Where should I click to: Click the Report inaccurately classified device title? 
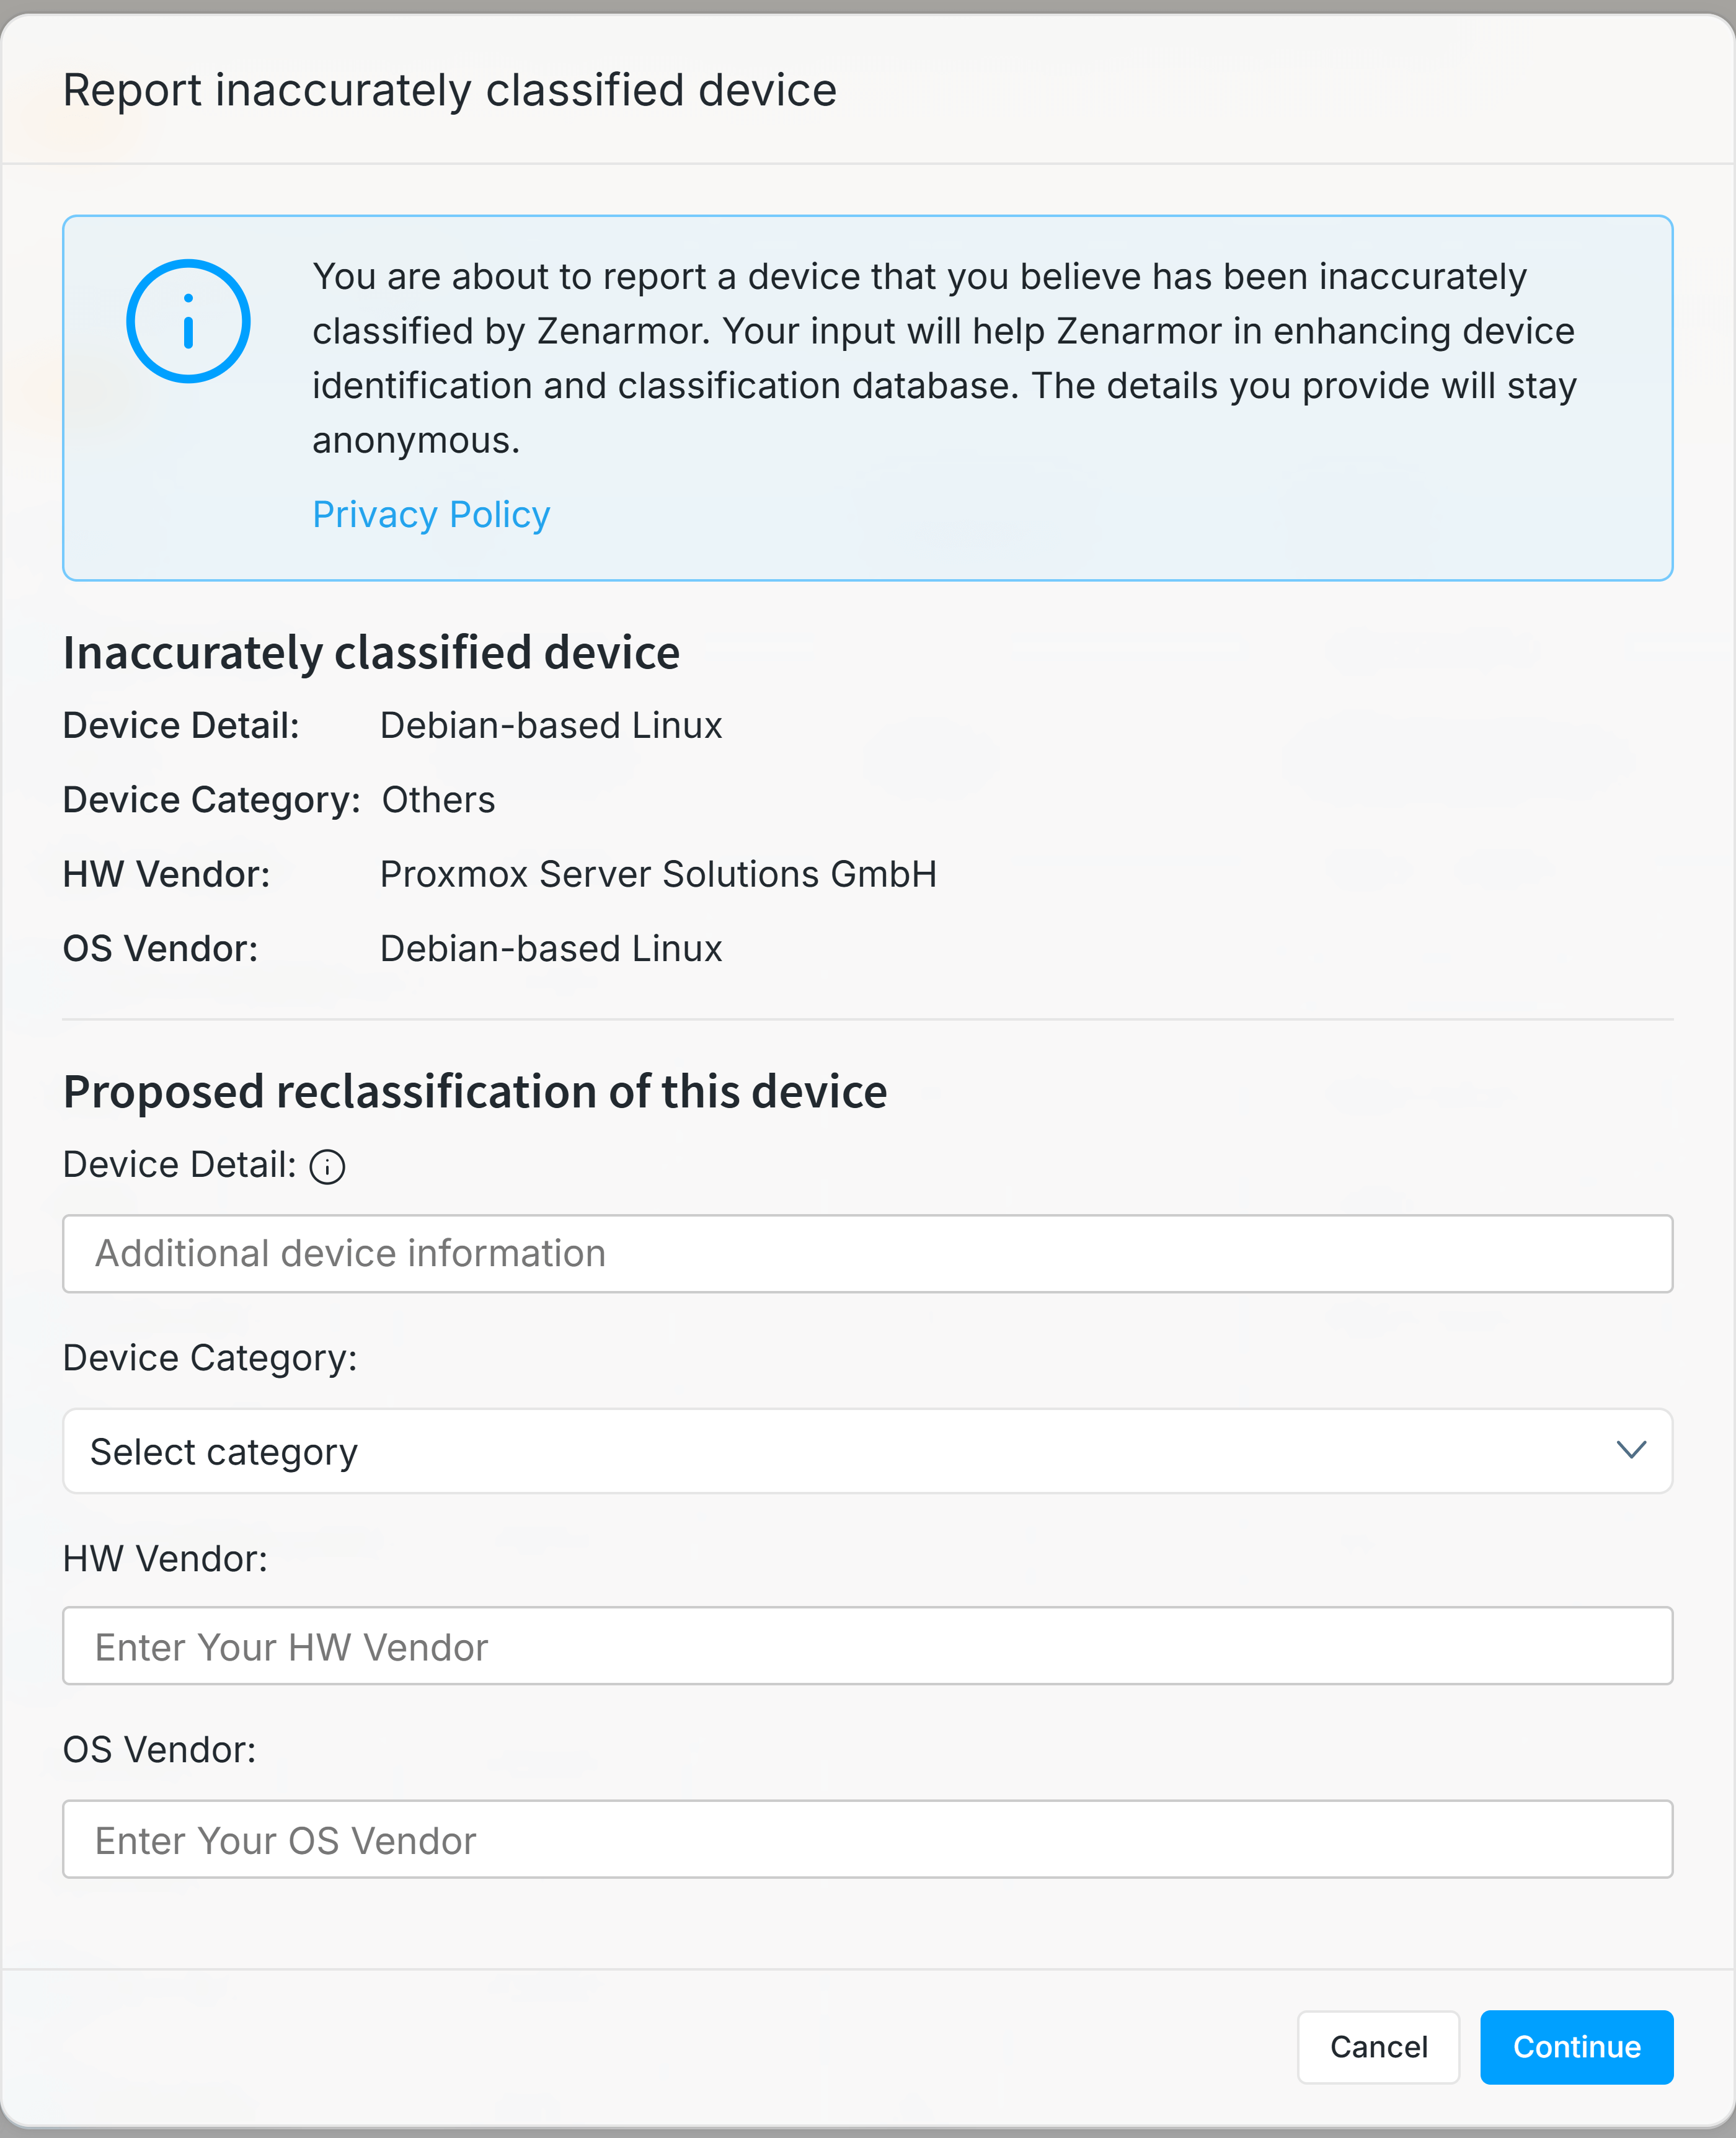[450, 90]
